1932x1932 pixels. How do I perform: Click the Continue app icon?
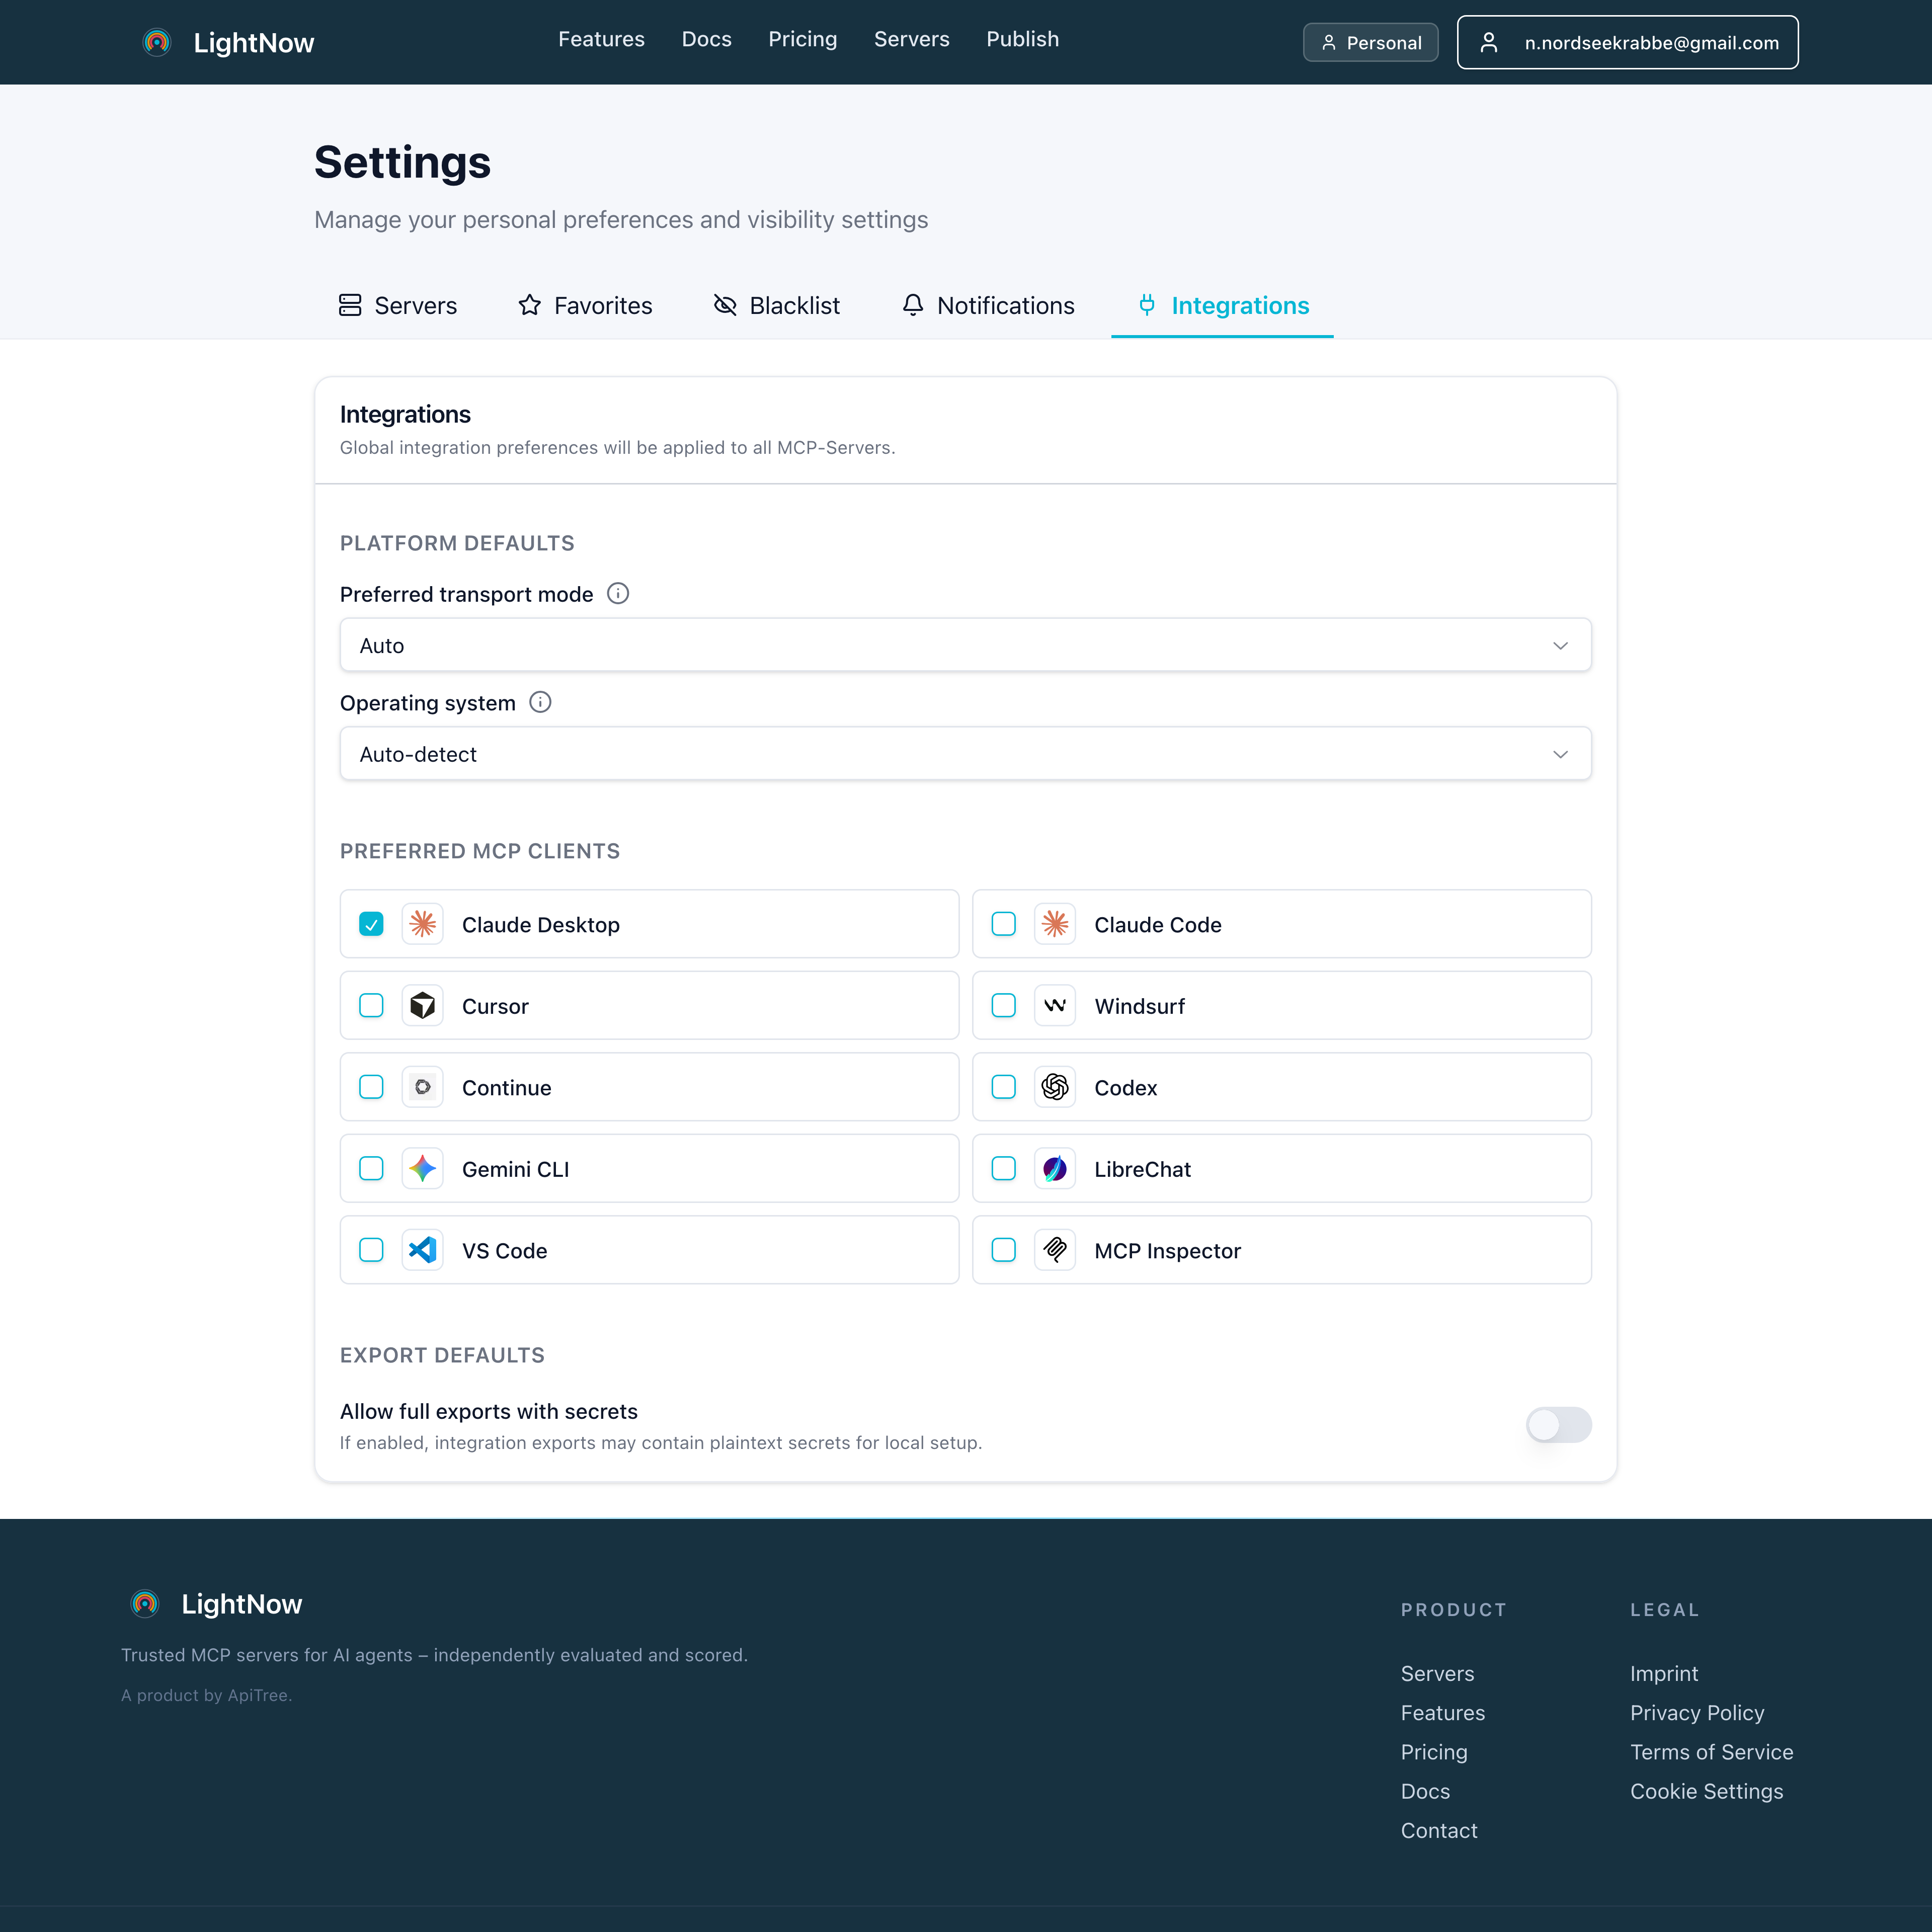tap(423, 1087)
